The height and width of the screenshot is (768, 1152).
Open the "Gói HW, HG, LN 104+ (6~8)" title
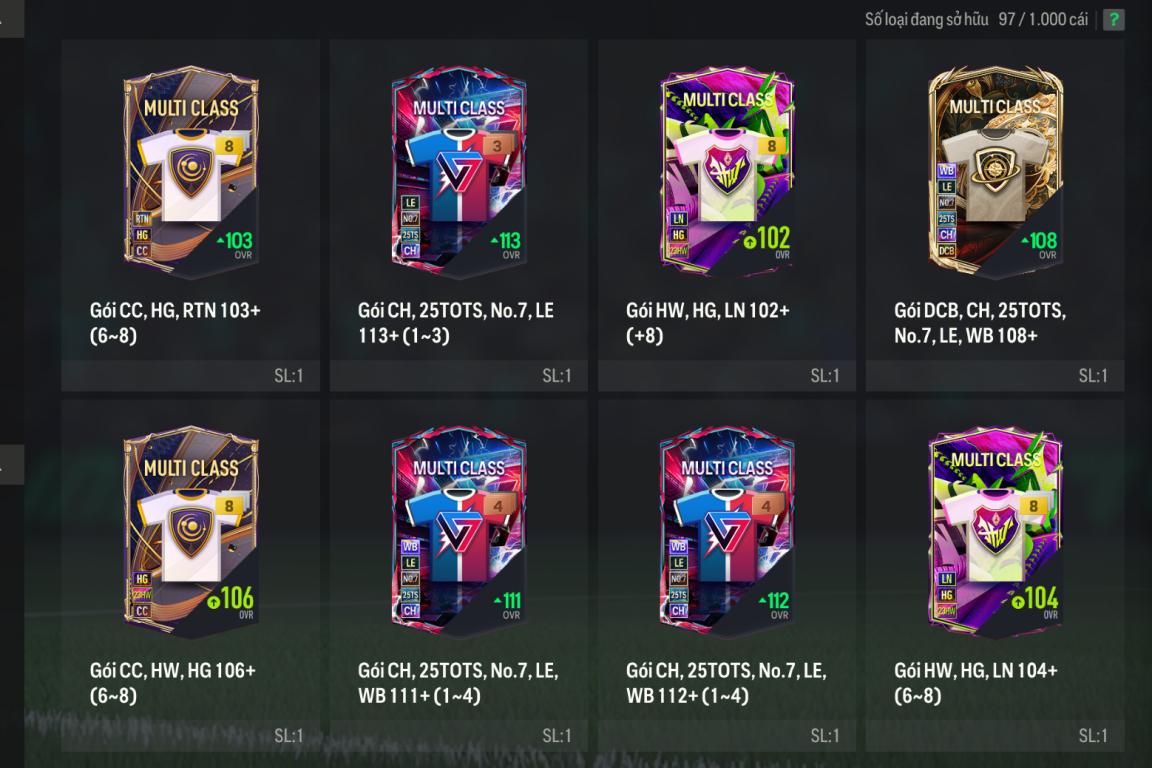coord(976,683)
